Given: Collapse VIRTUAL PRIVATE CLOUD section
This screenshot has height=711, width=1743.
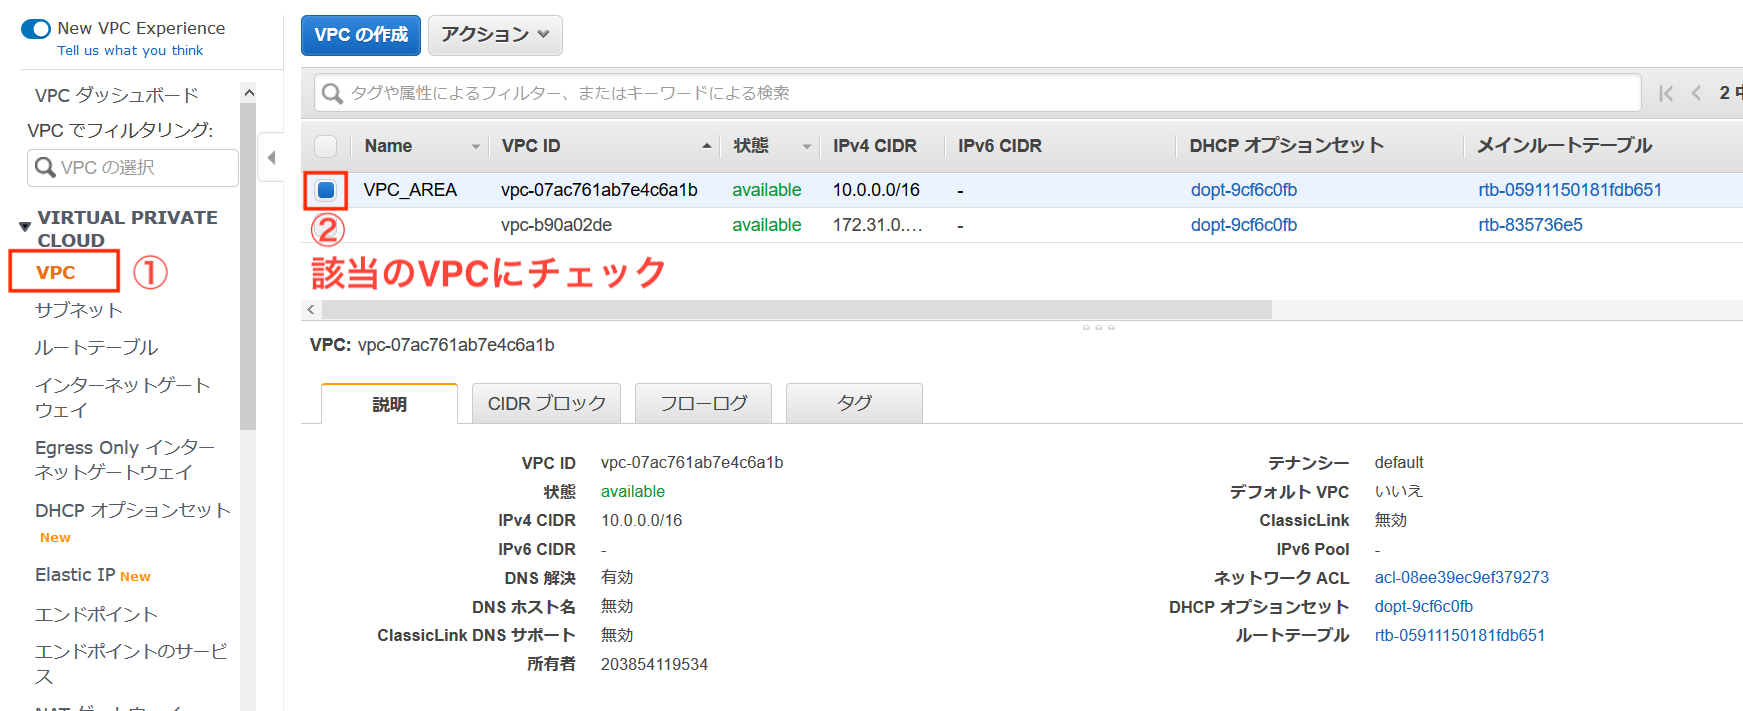Looking at the screenshot, I should click(25, 227).
